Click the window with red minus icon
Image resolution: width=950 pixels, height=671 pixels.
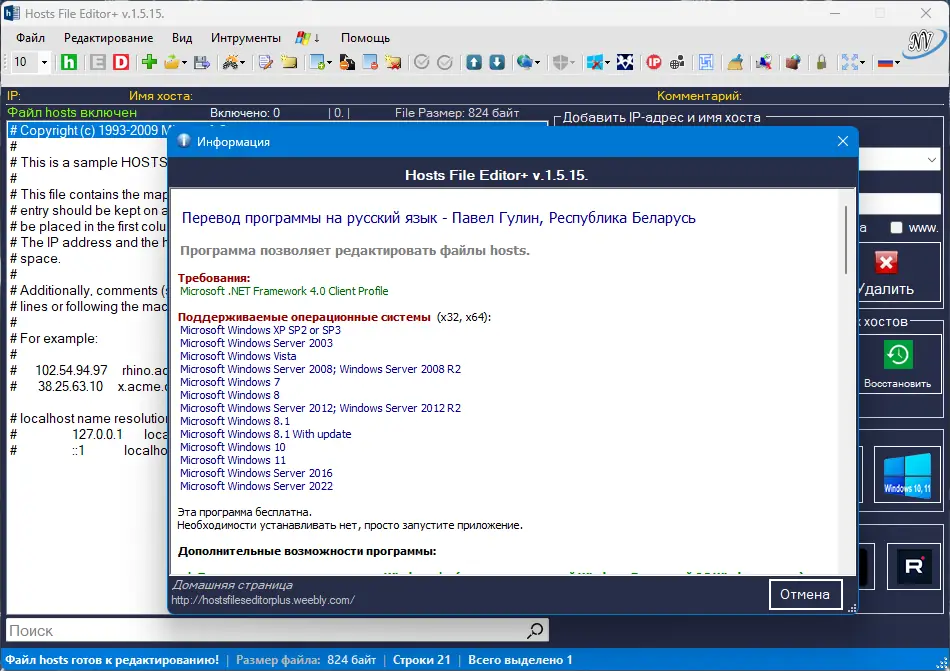coord(370,62)
